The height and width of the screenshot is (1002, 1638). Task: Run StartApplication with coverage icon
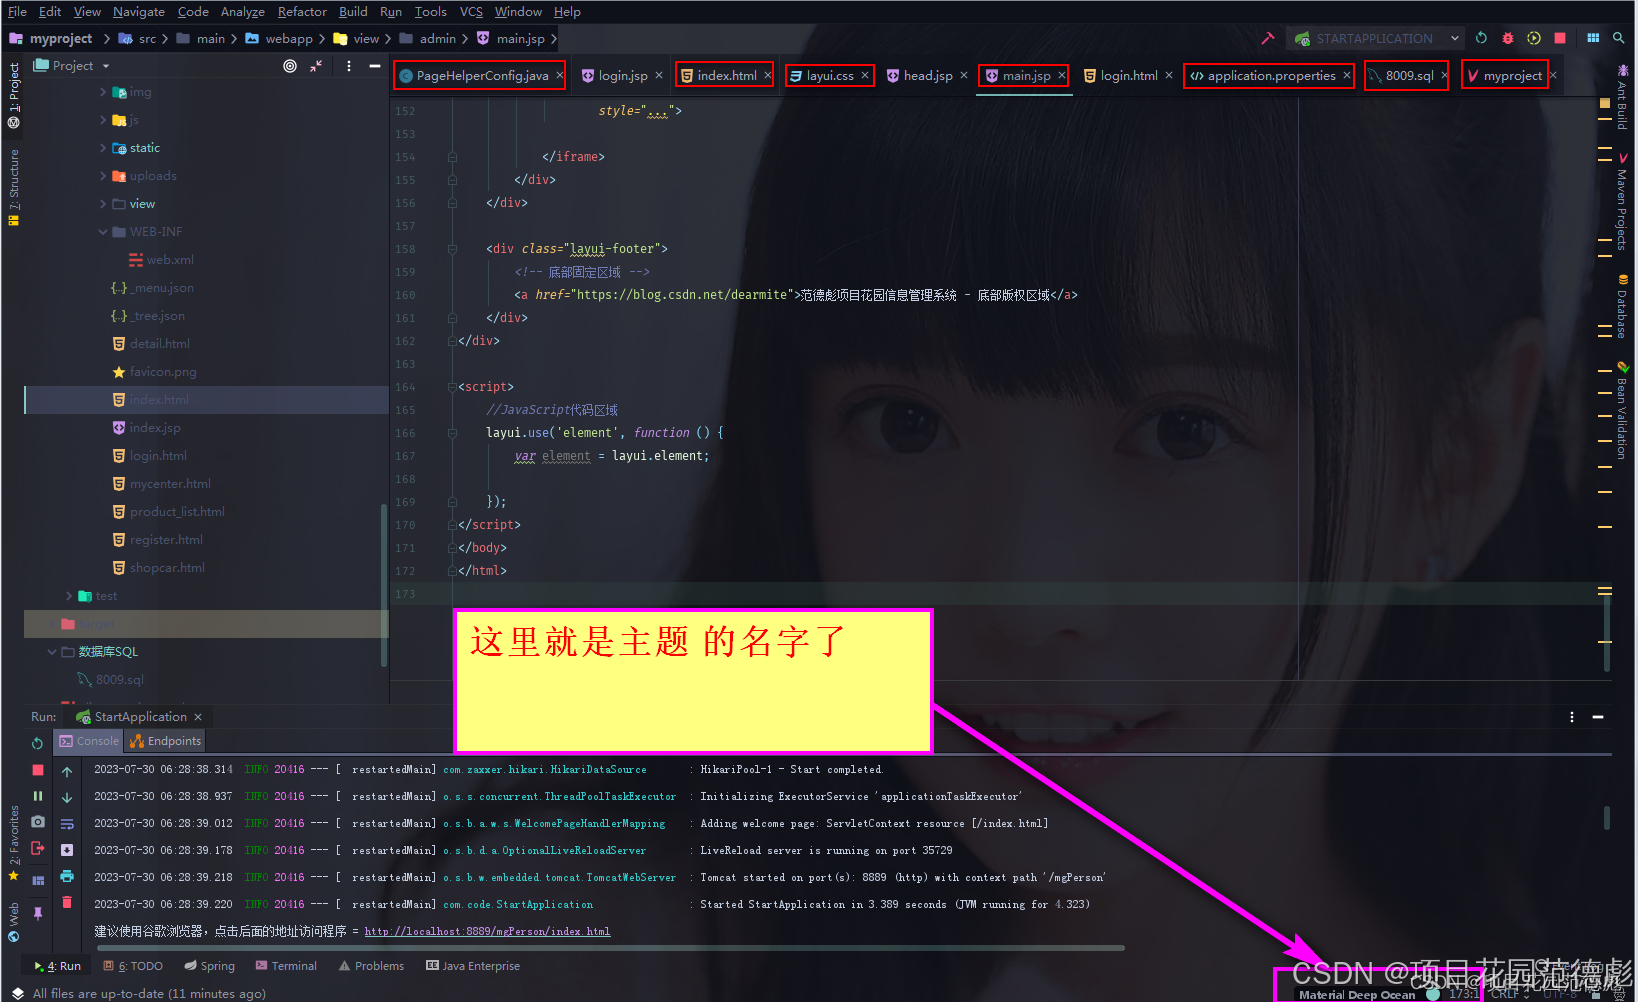1533,38
